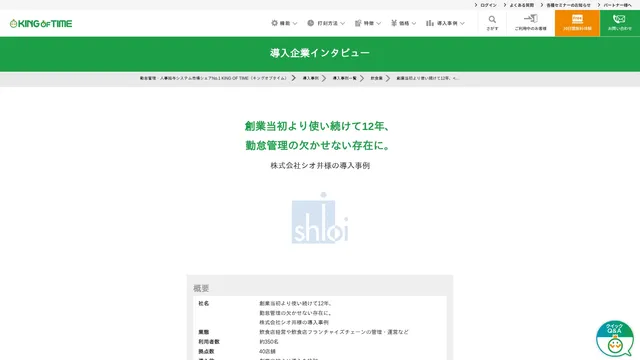
Task: Click the 利用者数 row label
Action: [209, 342]
